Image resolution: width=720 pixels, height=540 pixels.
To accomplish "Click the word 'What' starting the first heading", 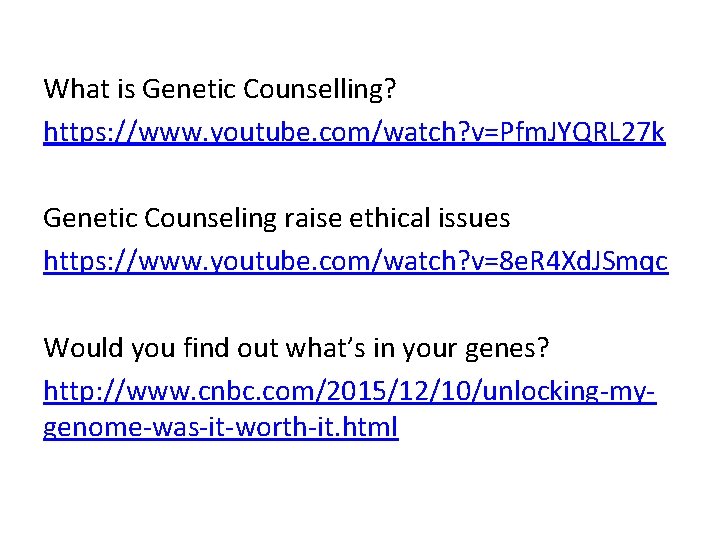I will [x=77, y=89].
